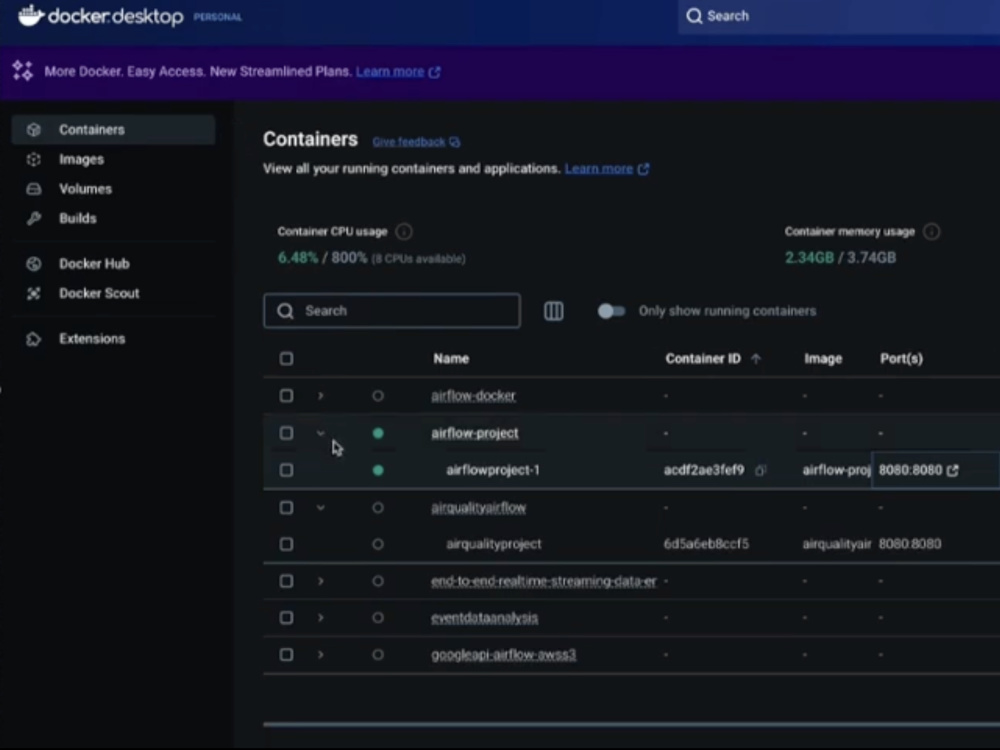This screenshot has width=1000, height=750.
Task: Check the select-all checkbox in table header
Action: [x=286, y=358]
